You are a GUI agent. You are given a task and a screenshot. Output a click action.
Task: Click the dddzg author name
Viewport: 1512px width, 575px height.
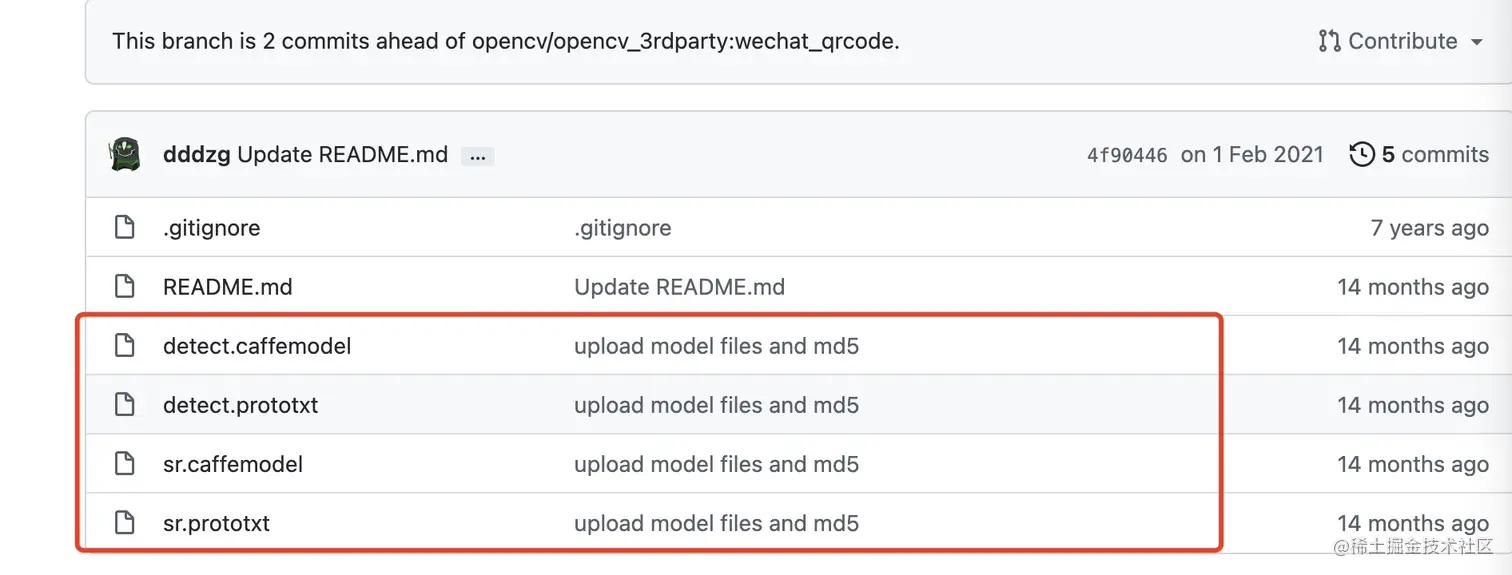pyautogui.click(x=196, y=155)
